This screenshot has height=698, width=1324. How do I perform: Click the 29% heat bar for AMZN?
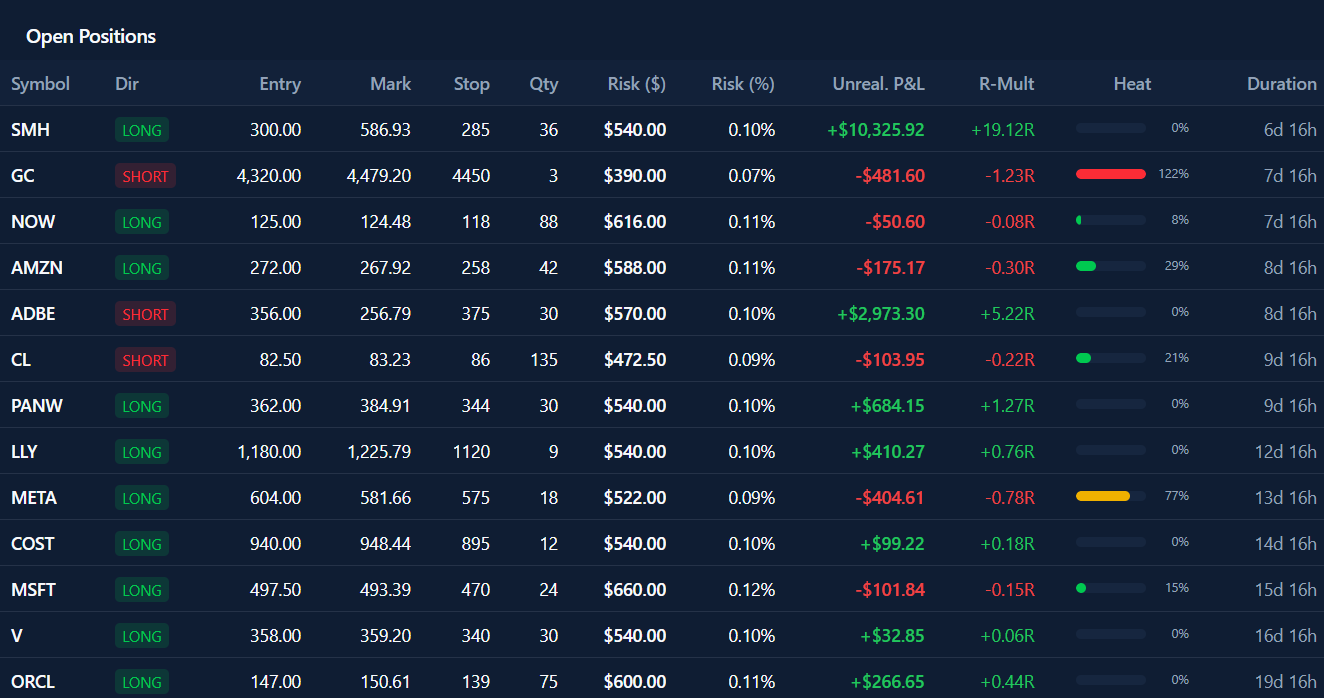click(1111, 266)
